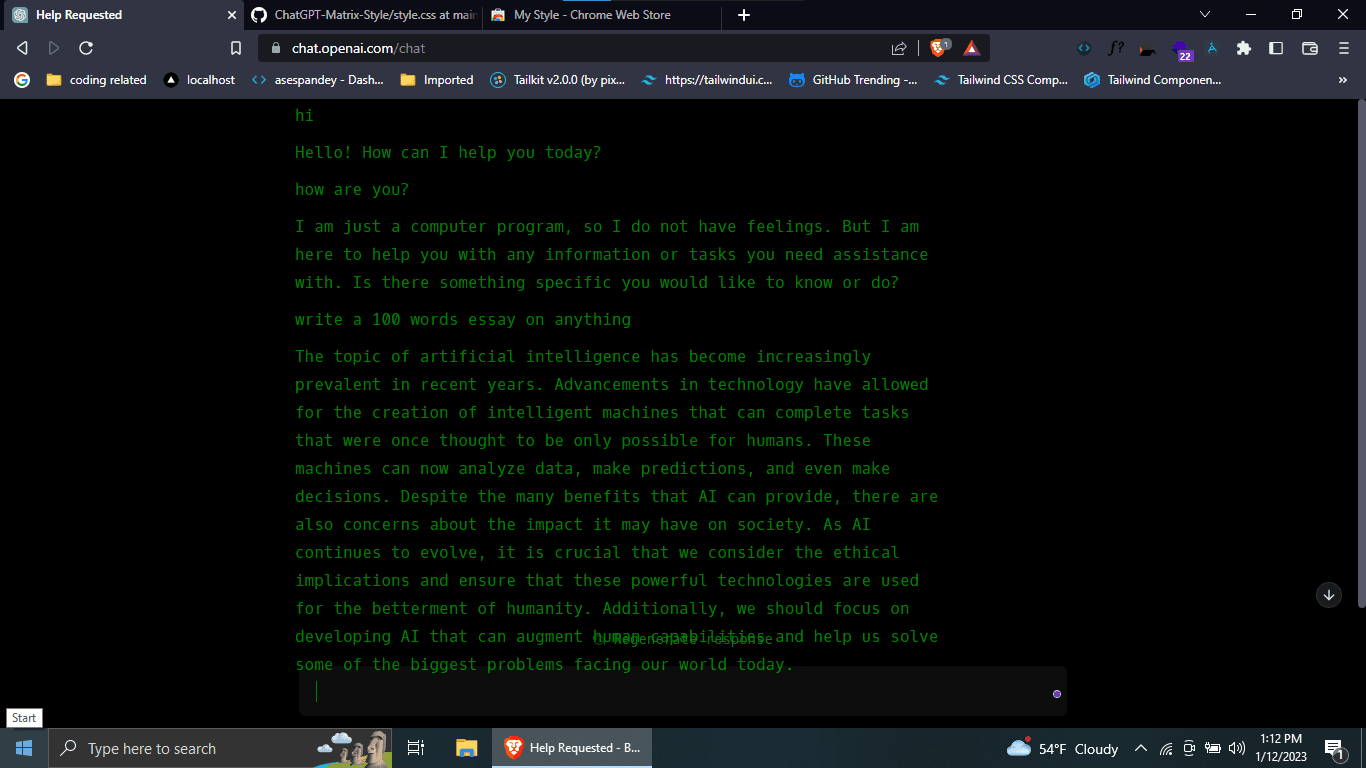Open the Brave Wallet icon
Image resolution: width=1366 pixels, height=768 pixels.
[1309, 48]
